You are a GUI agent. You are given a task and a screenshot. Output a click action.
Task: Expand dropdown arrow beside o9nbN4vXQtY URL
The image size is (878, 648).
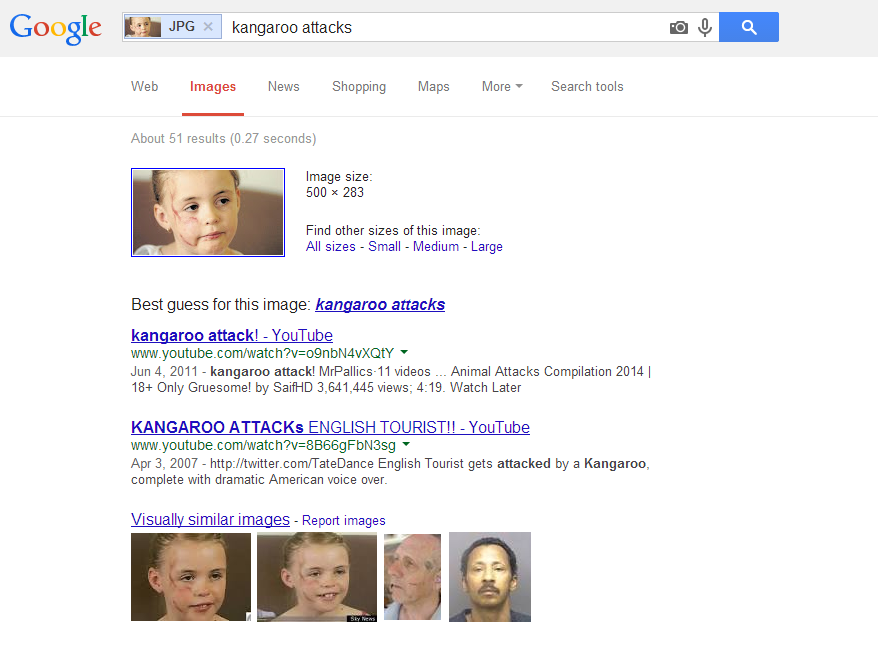click(404, 352)
